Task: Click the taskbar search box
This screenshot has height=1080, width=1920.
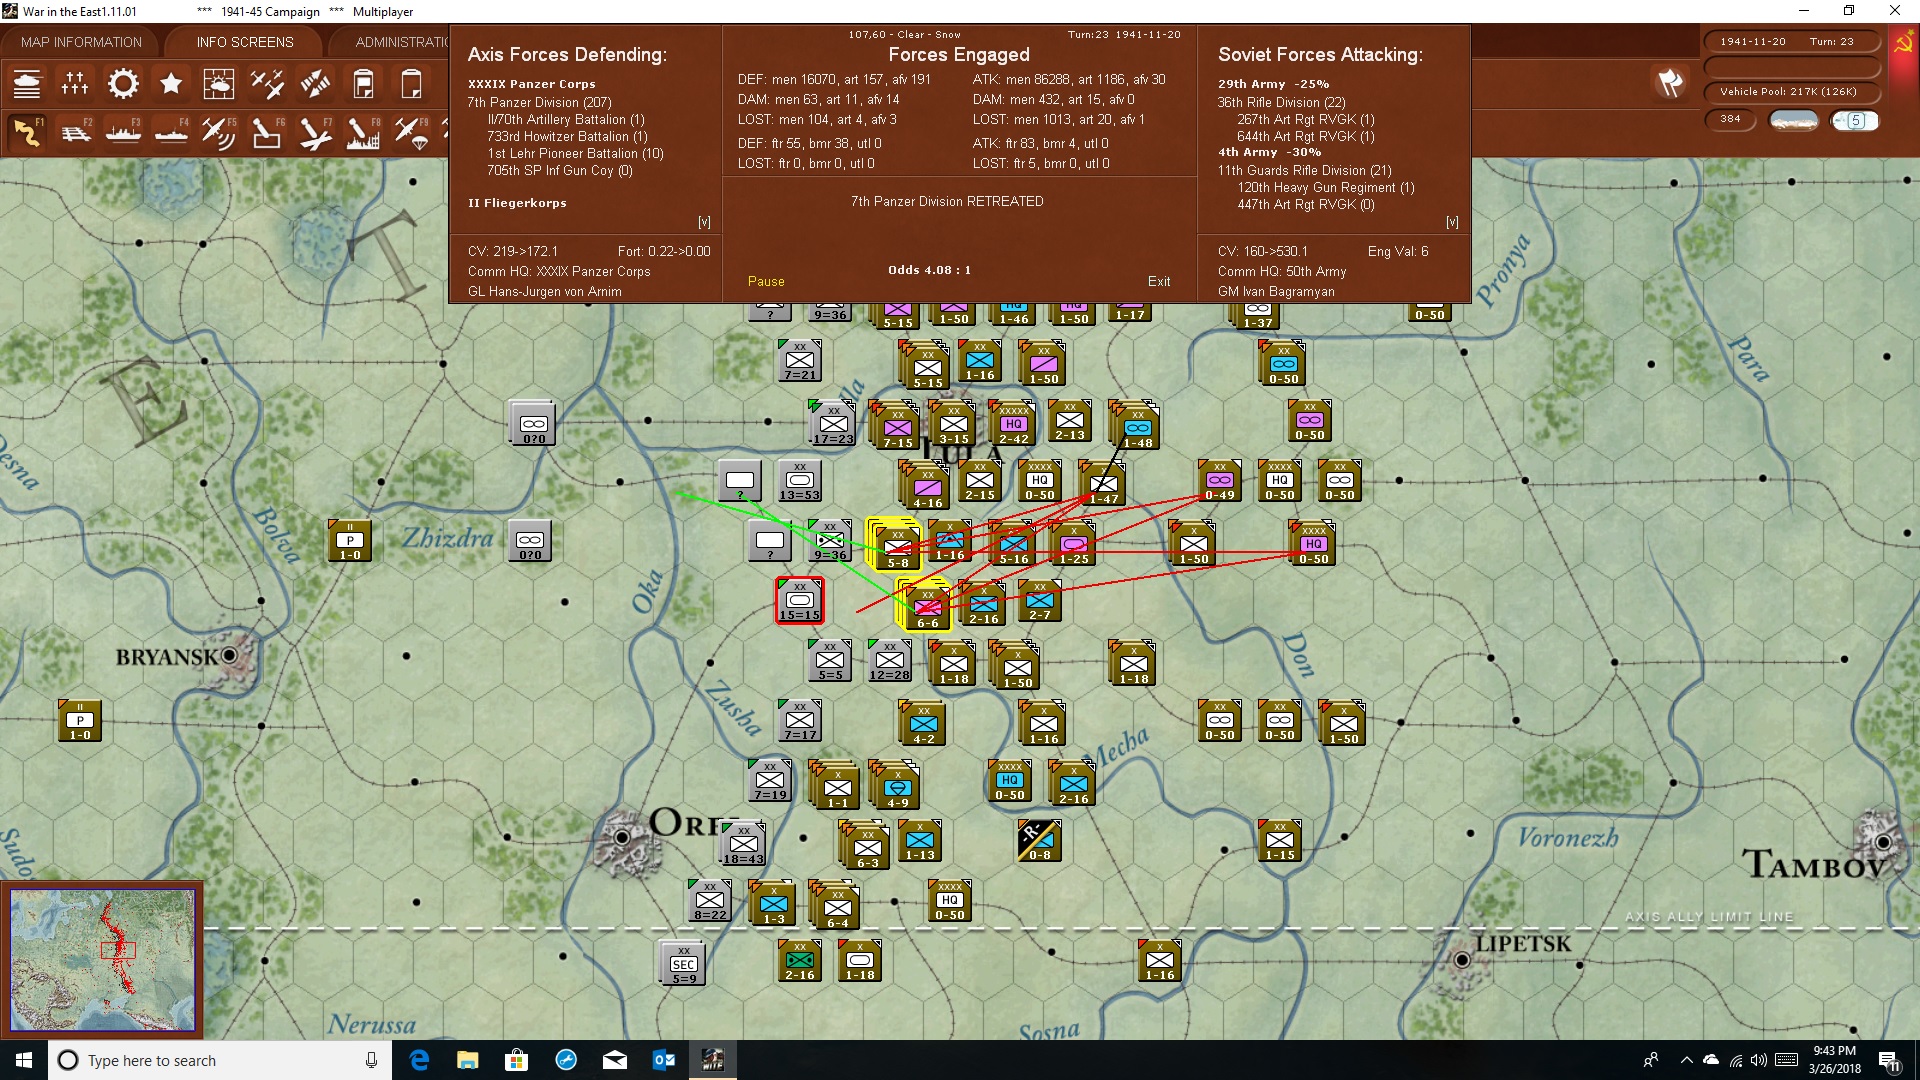Action: click(220, 1060)
